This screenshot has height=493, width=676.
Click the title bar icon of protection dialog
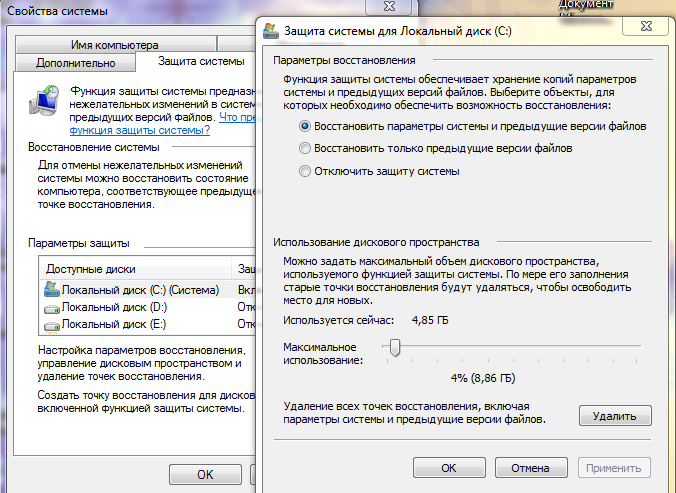[271, 31]
